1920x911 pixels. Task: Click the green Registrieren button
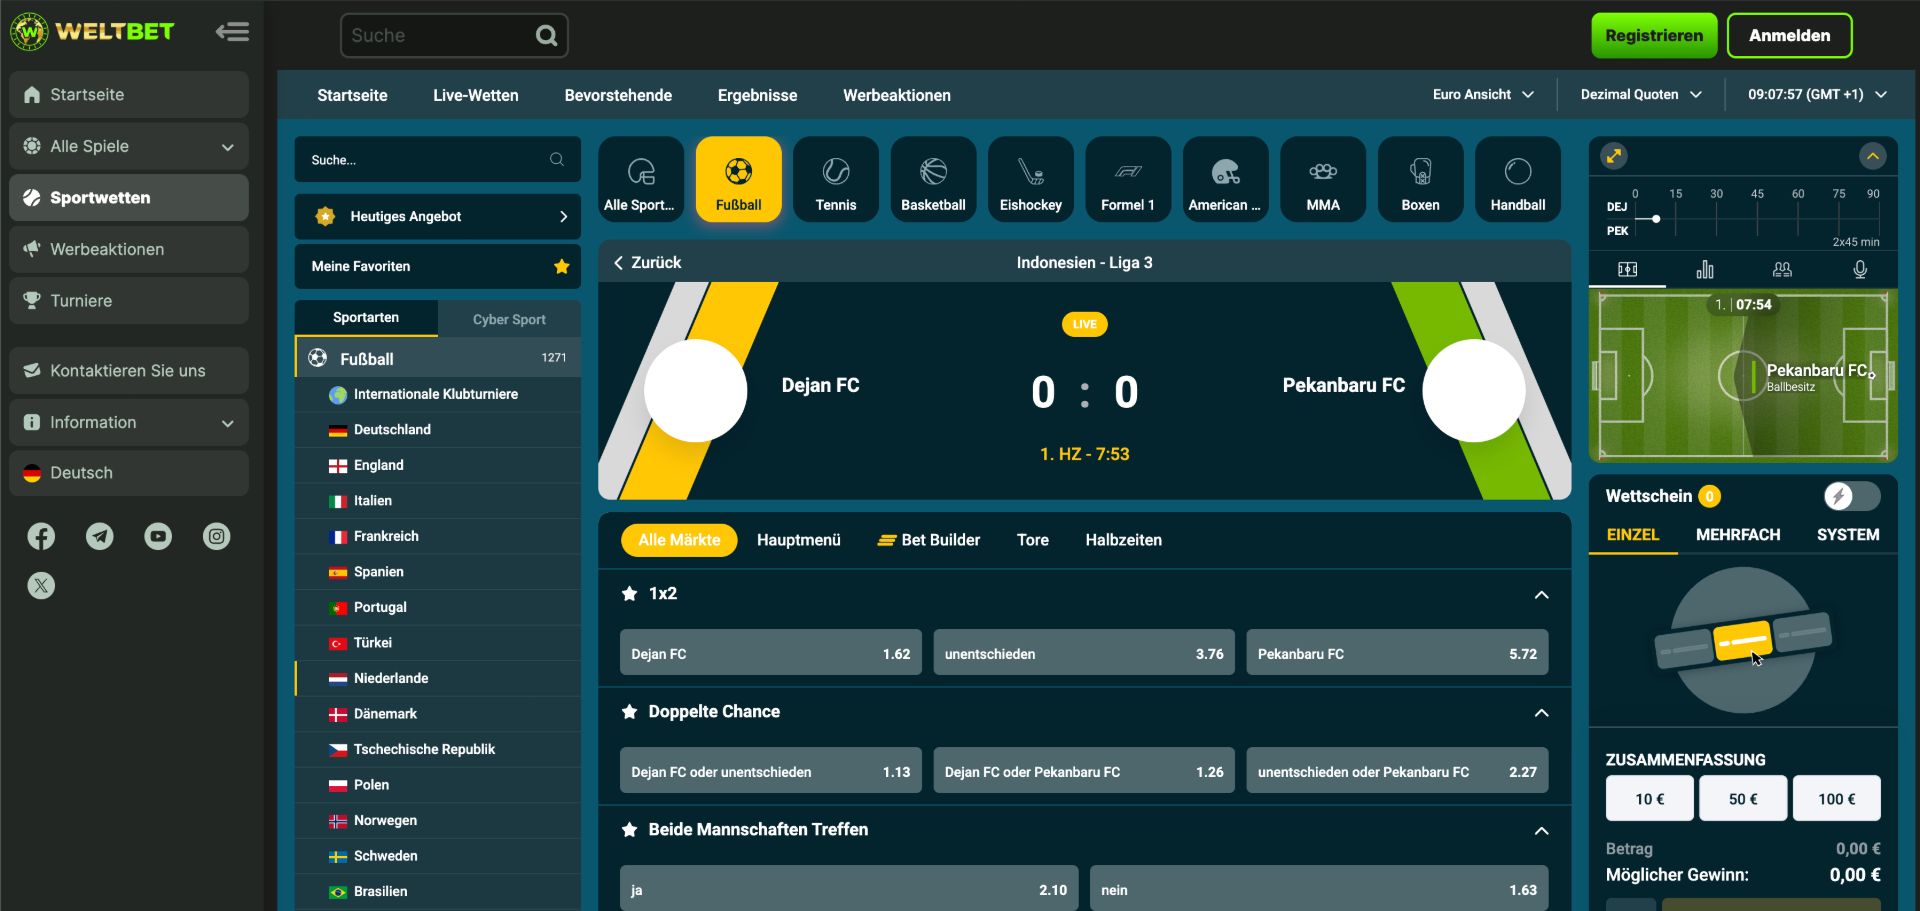click(1654, 36)
